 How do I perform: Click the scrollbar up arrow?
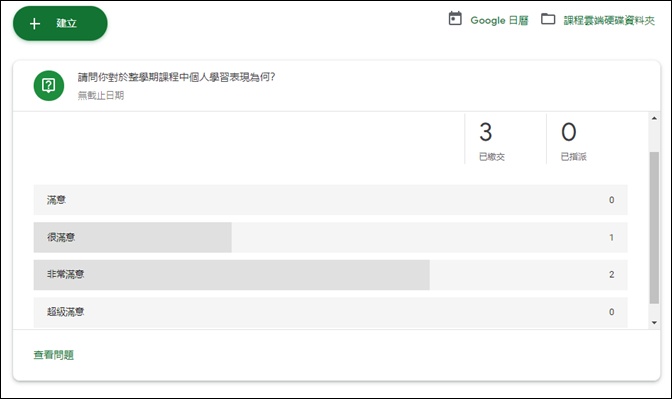tap(654, 118)
